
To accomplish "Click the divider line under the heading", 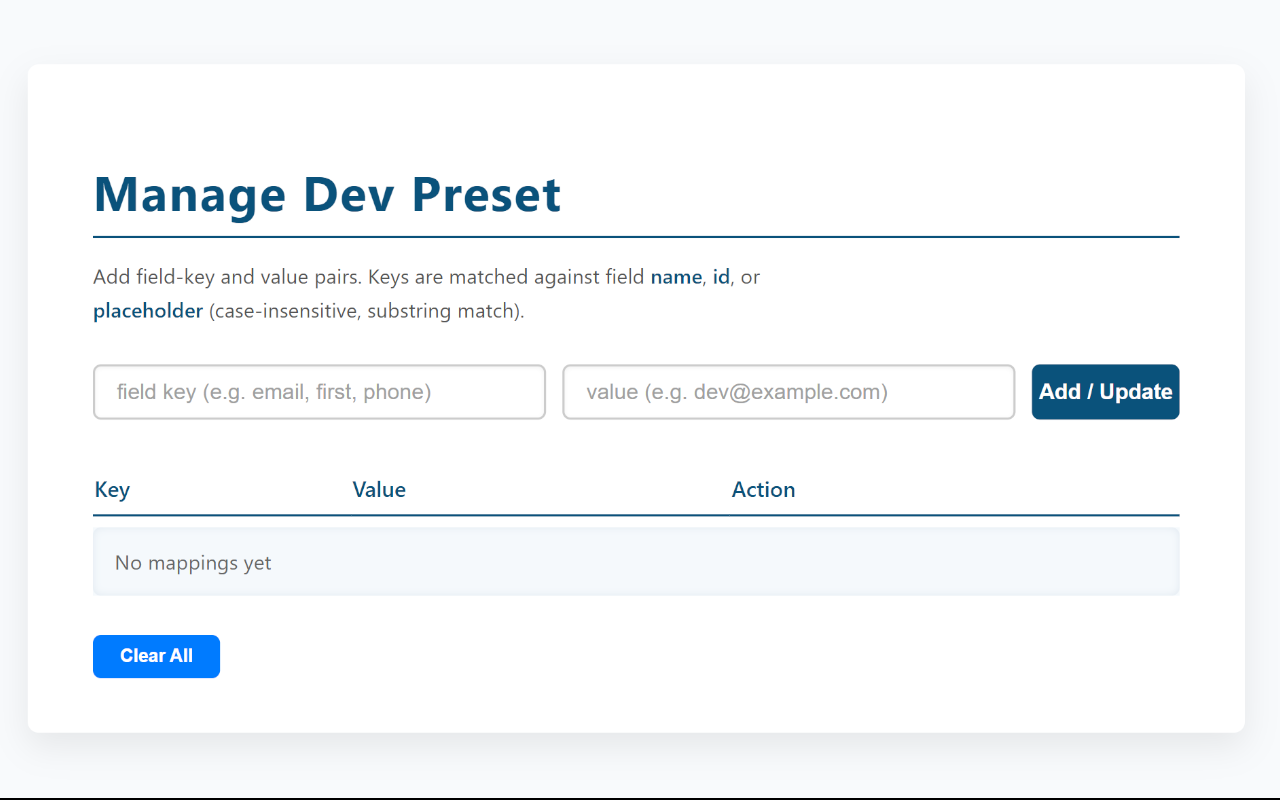I will pyautogui.click(x=636, y=237).
